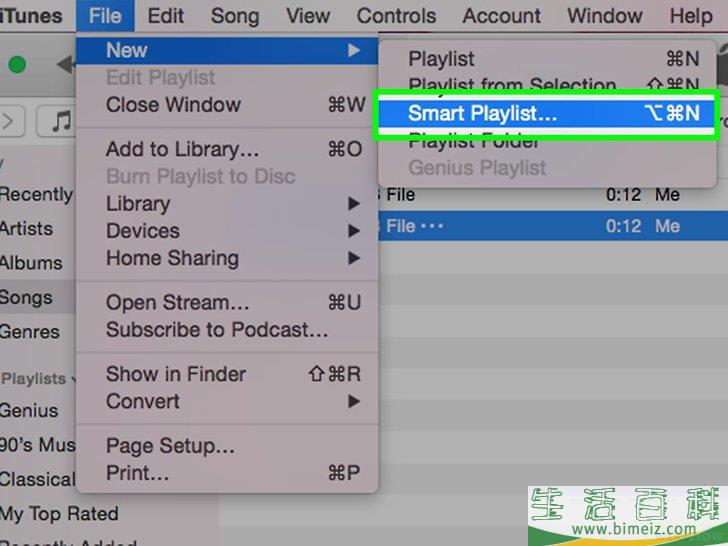Choose Print from the File menu
Screen dimensions: 728x546
(227, 473)
